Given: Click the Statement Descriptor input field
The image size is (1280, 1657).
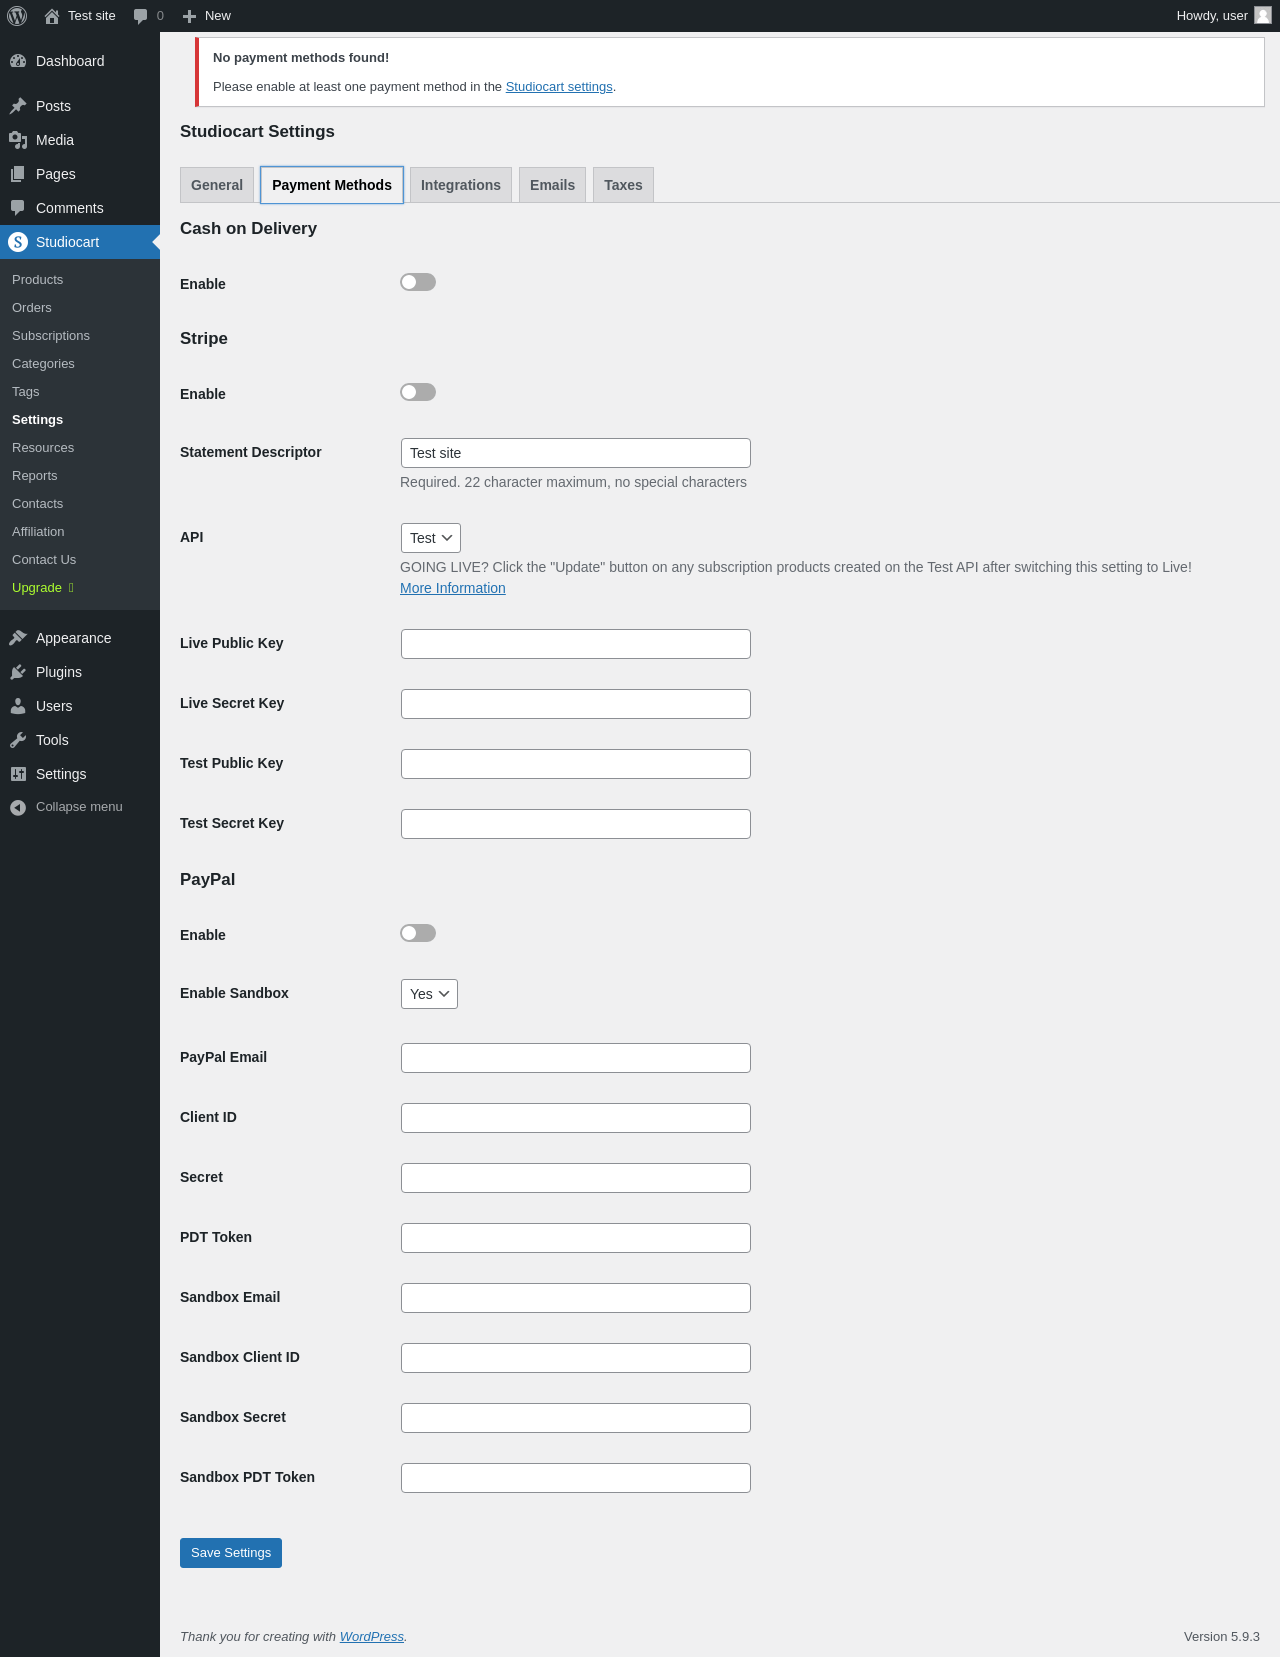Looking at the screenshot, I should coord(576,453).
